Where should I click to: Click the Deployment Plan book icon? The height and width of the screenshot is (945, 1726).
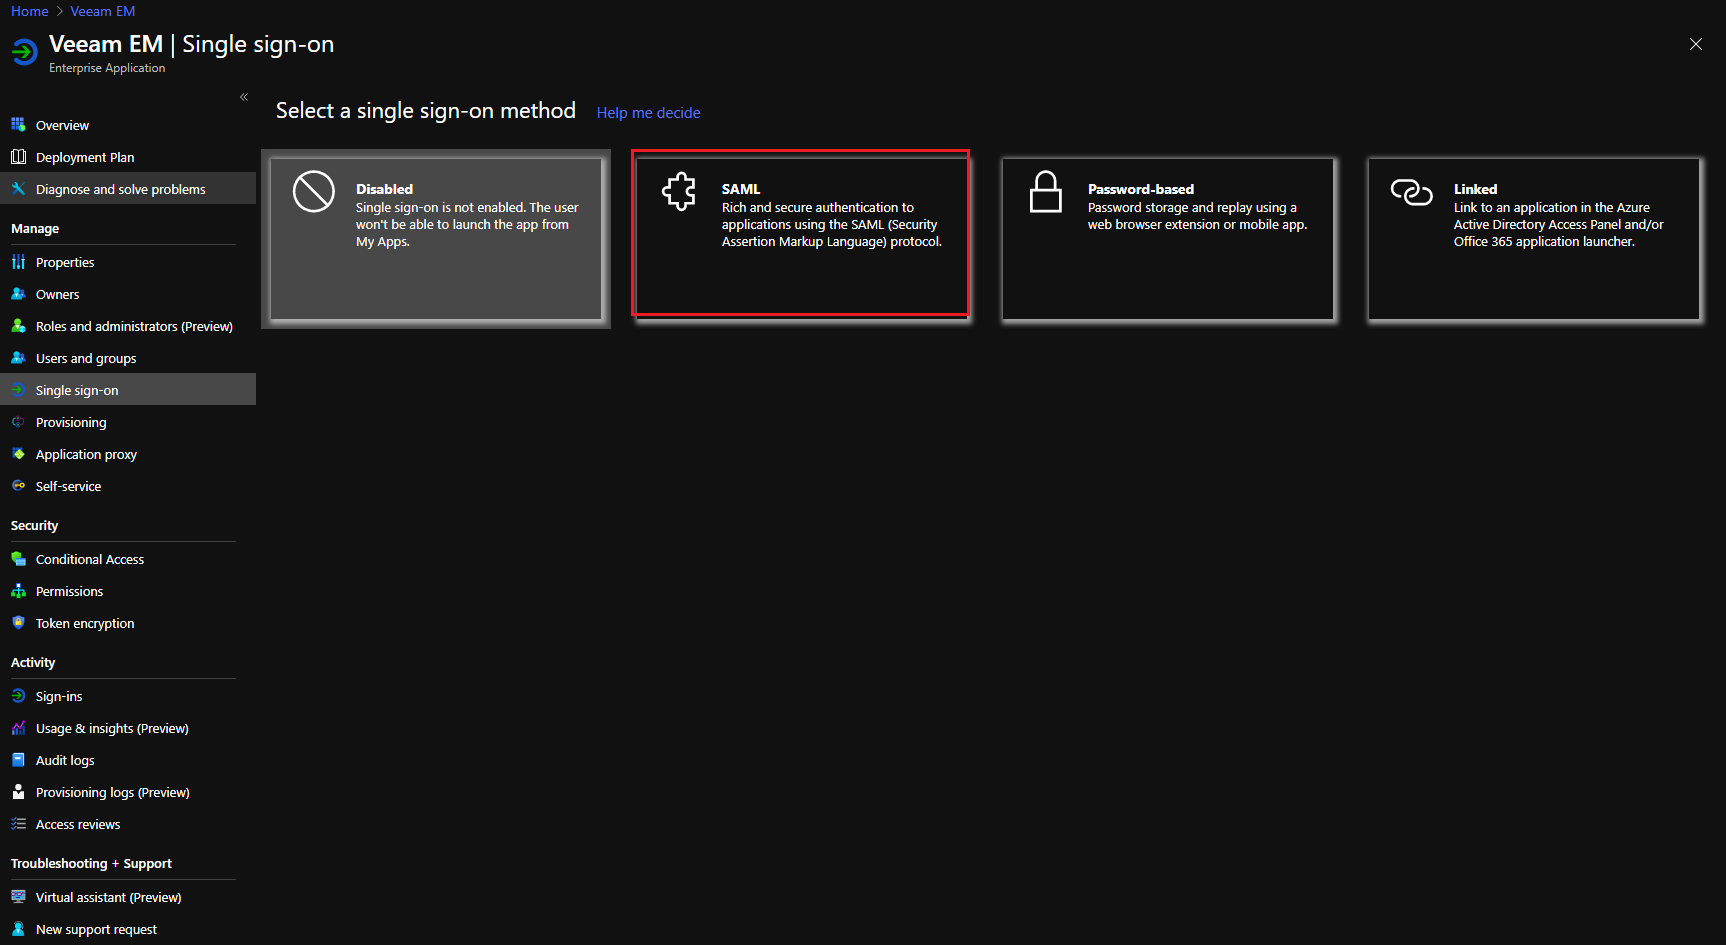18,157
